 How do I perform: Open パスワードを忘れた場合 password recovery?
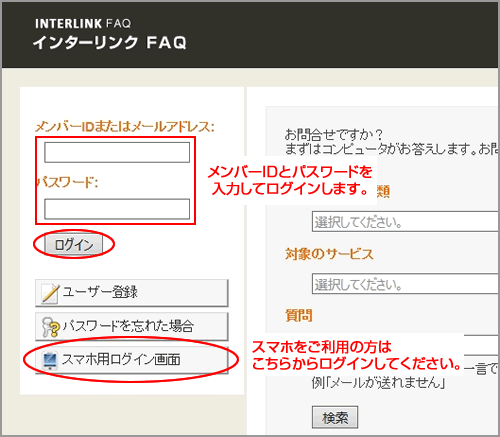click(132, 326)
